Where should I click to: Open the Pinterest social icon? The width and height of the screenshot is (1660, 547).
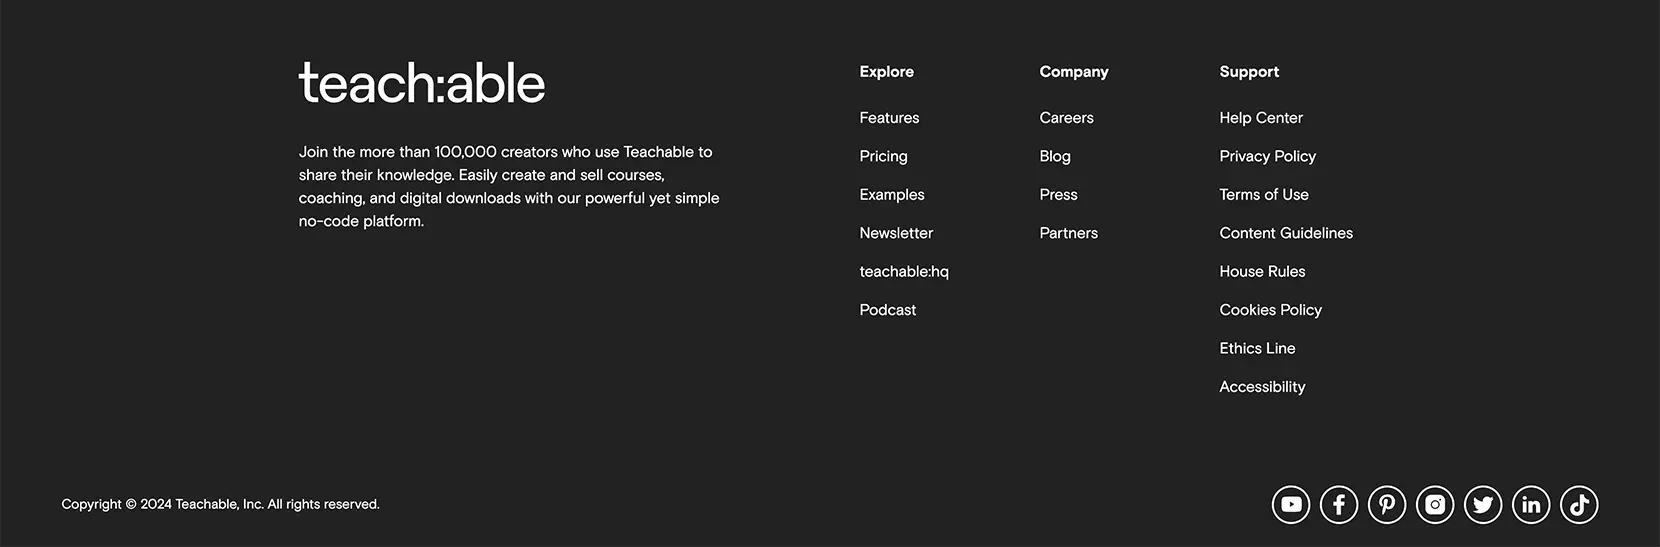point(1387,505)
